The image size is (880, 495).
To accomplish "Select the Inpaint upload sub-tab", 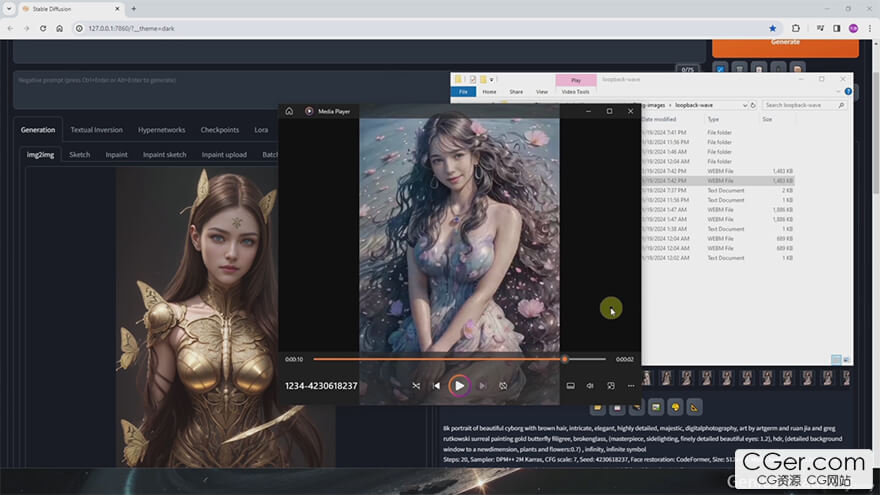I will 224,154.
